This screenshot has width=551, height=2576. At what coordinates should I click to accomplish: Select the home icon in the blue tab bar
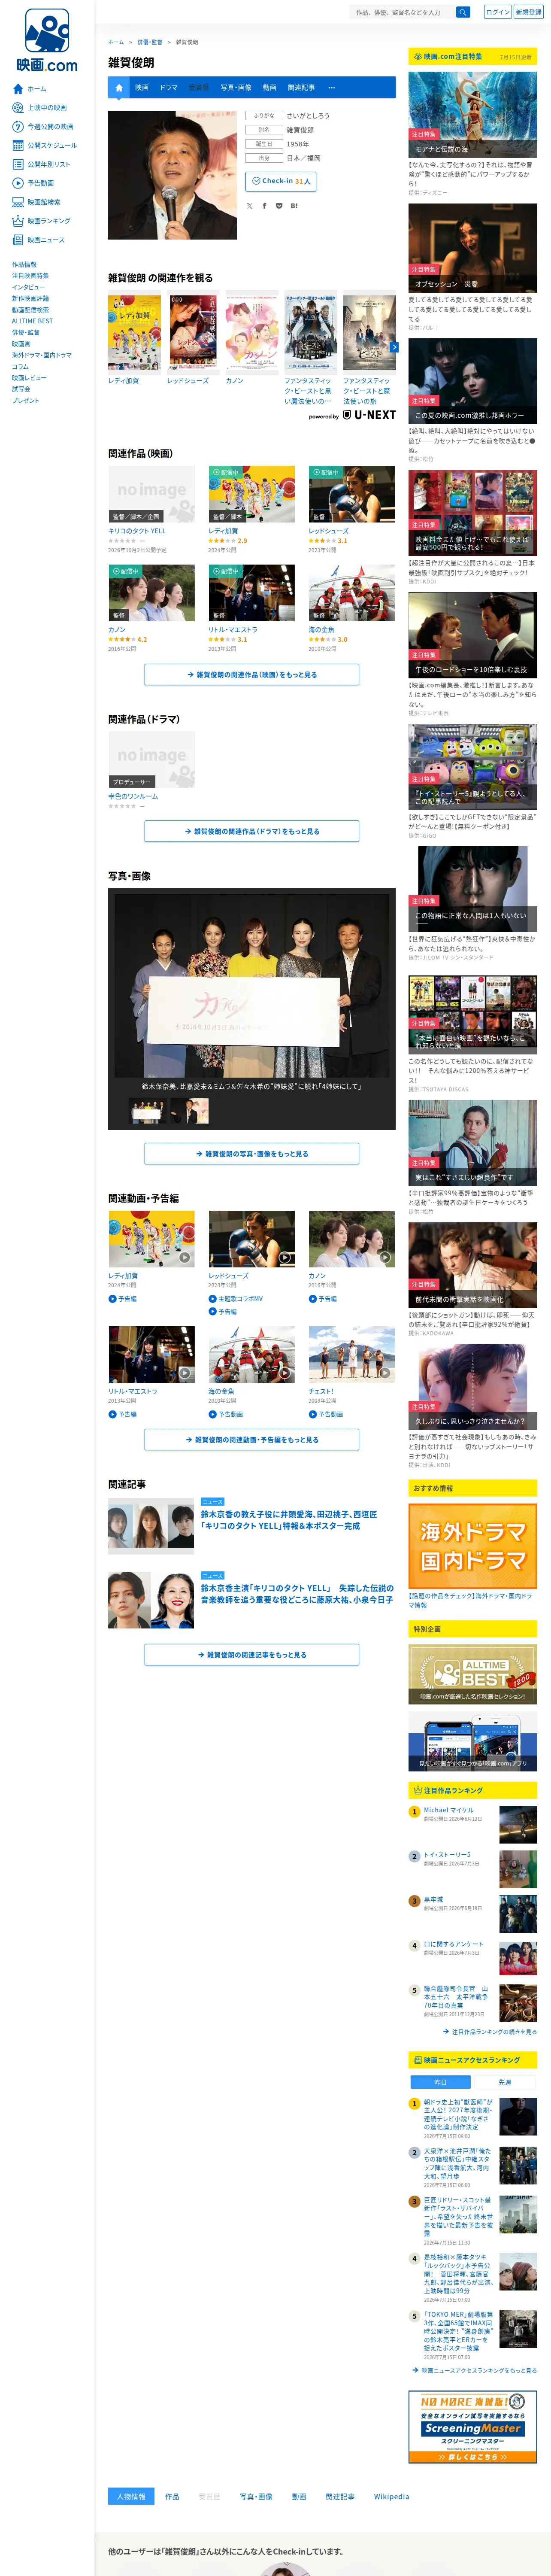[118, 88]
